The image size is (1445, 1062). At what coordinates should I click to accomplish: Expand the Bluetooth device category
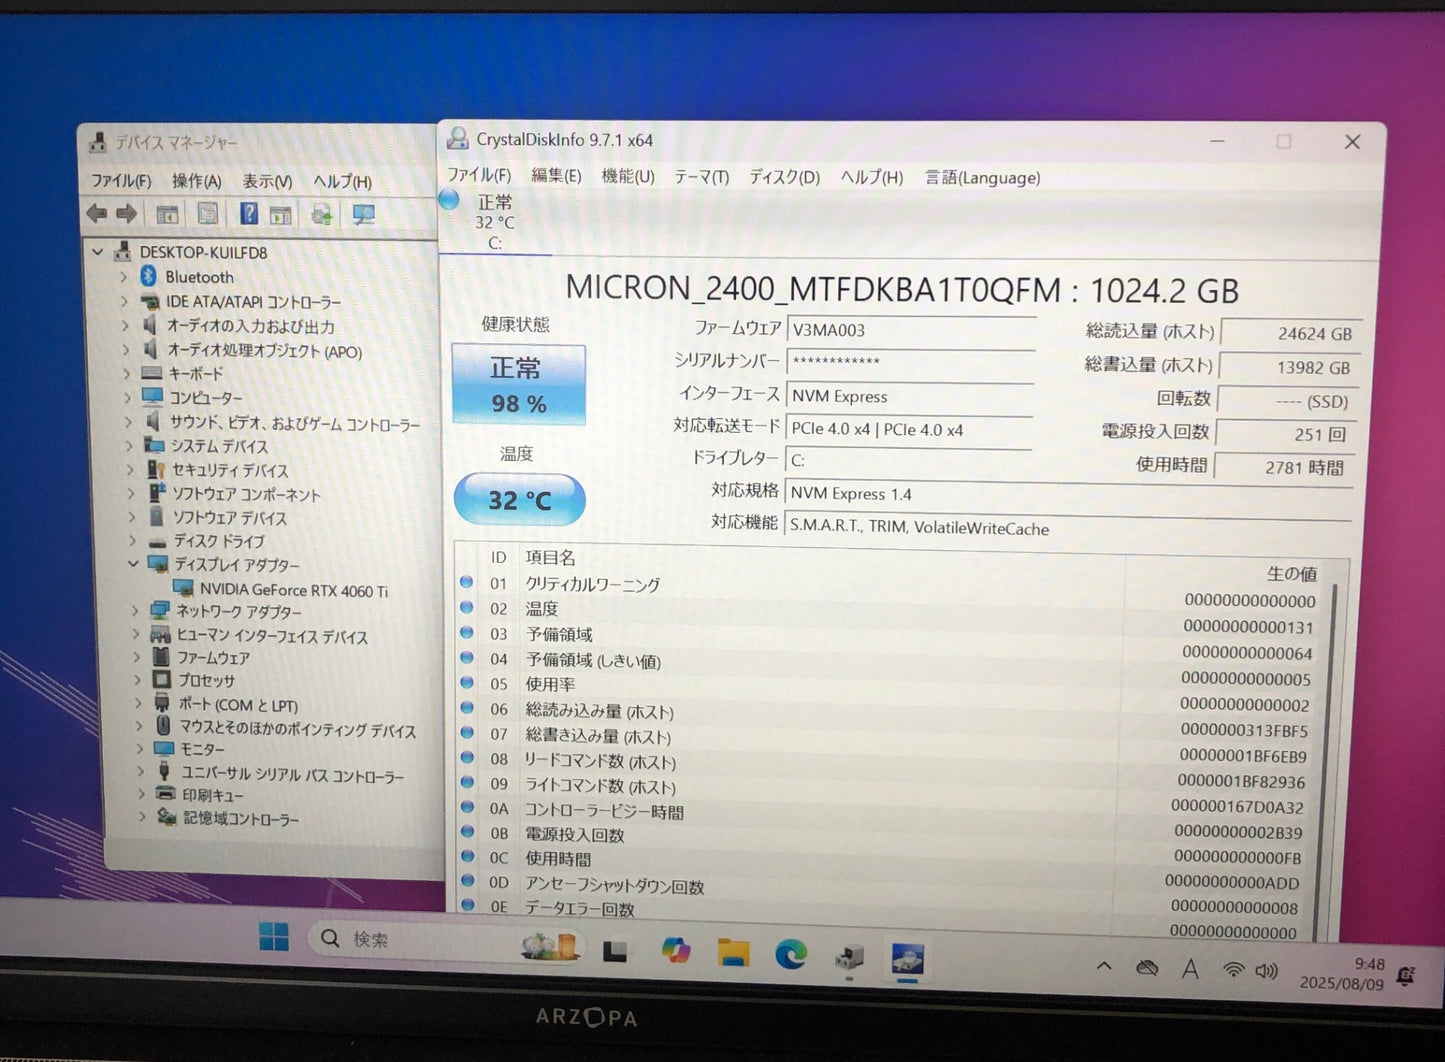point(123,277)
